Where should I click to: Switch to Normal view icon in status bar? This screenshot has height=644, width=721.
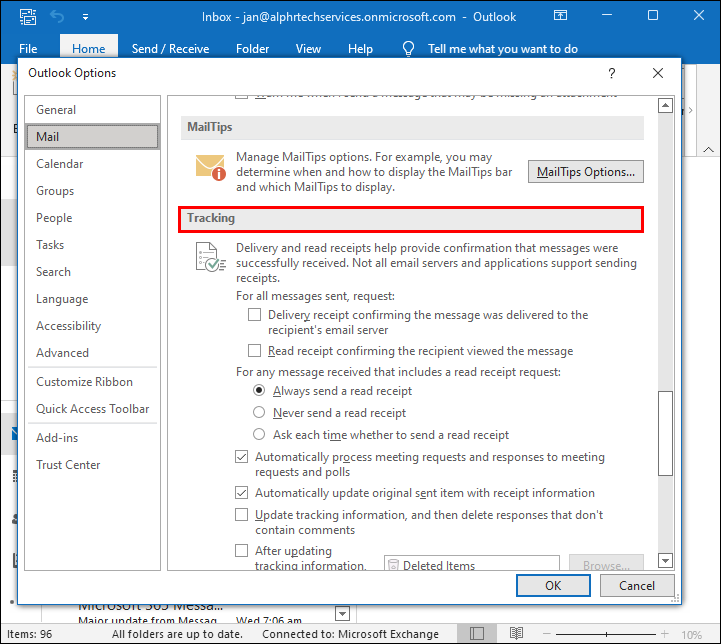point(477,634)
